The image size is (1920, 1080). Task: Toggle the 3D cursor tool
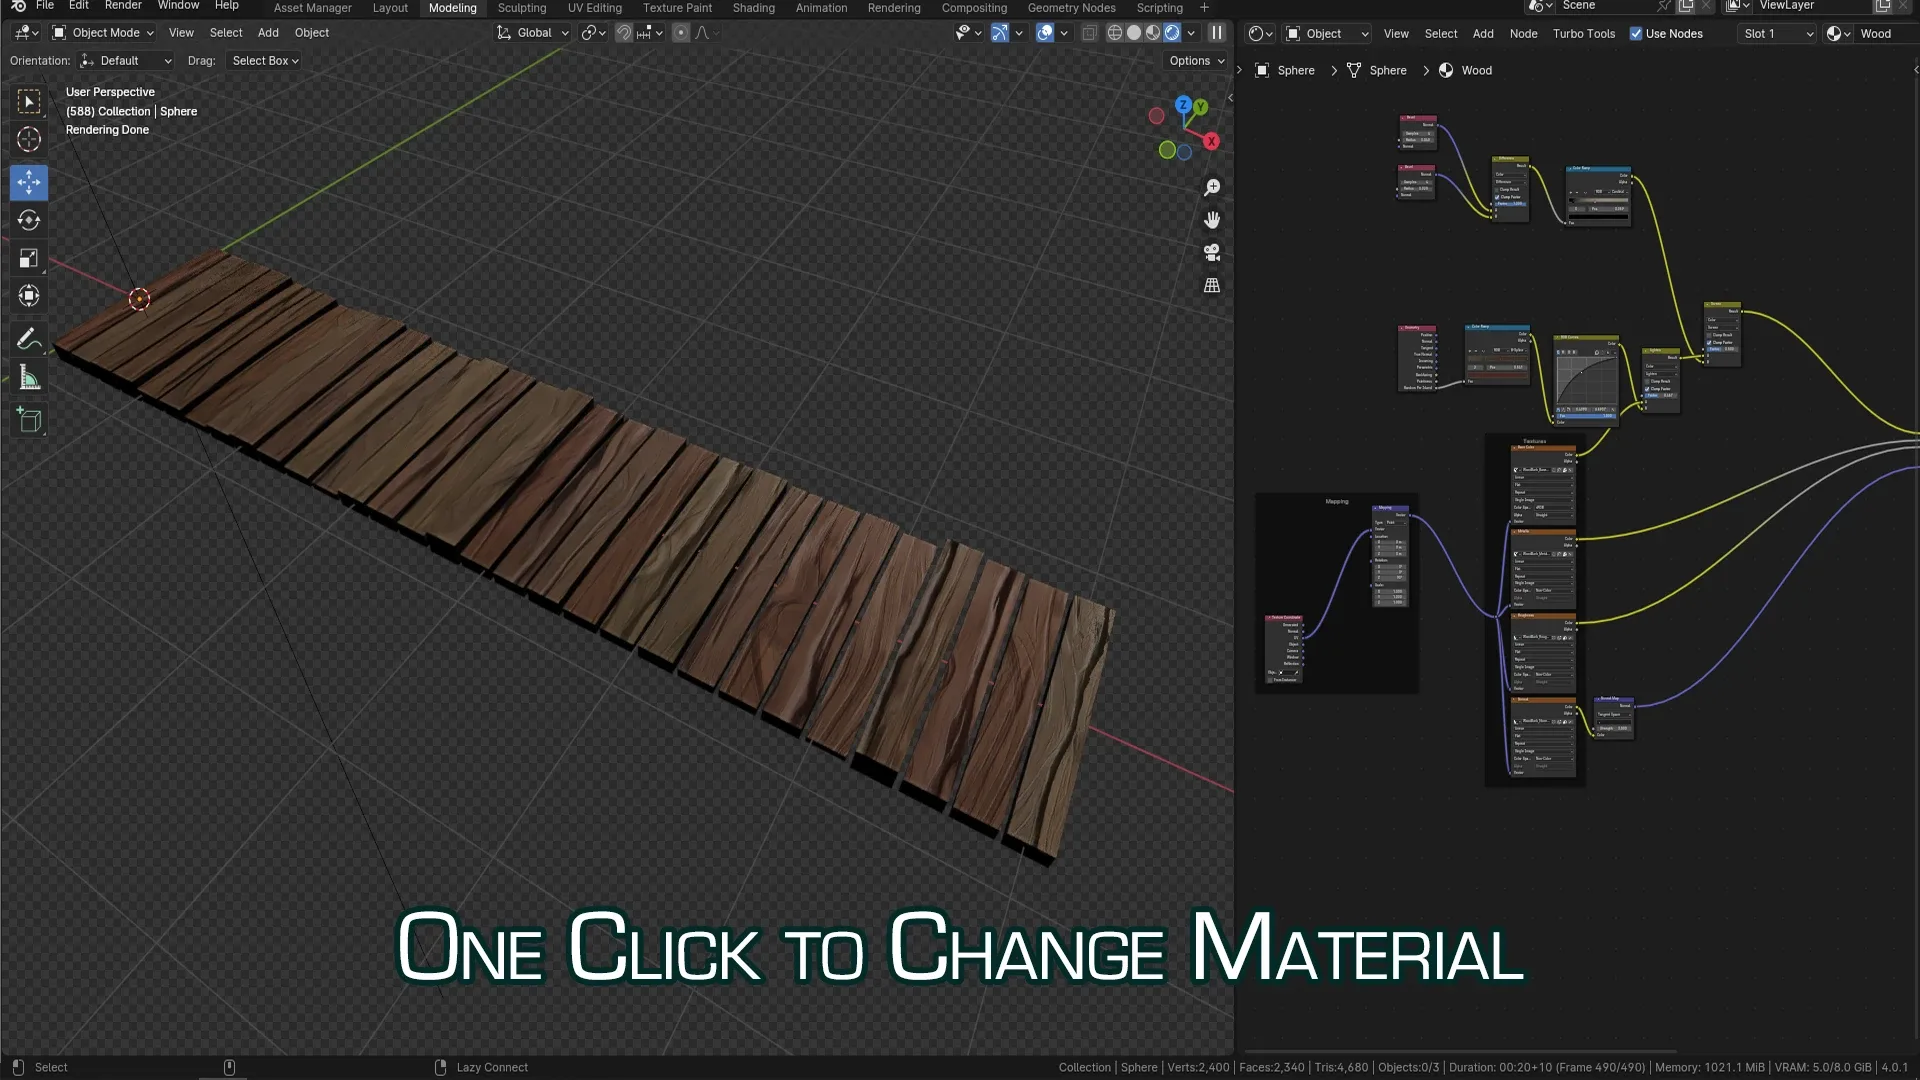28,140
